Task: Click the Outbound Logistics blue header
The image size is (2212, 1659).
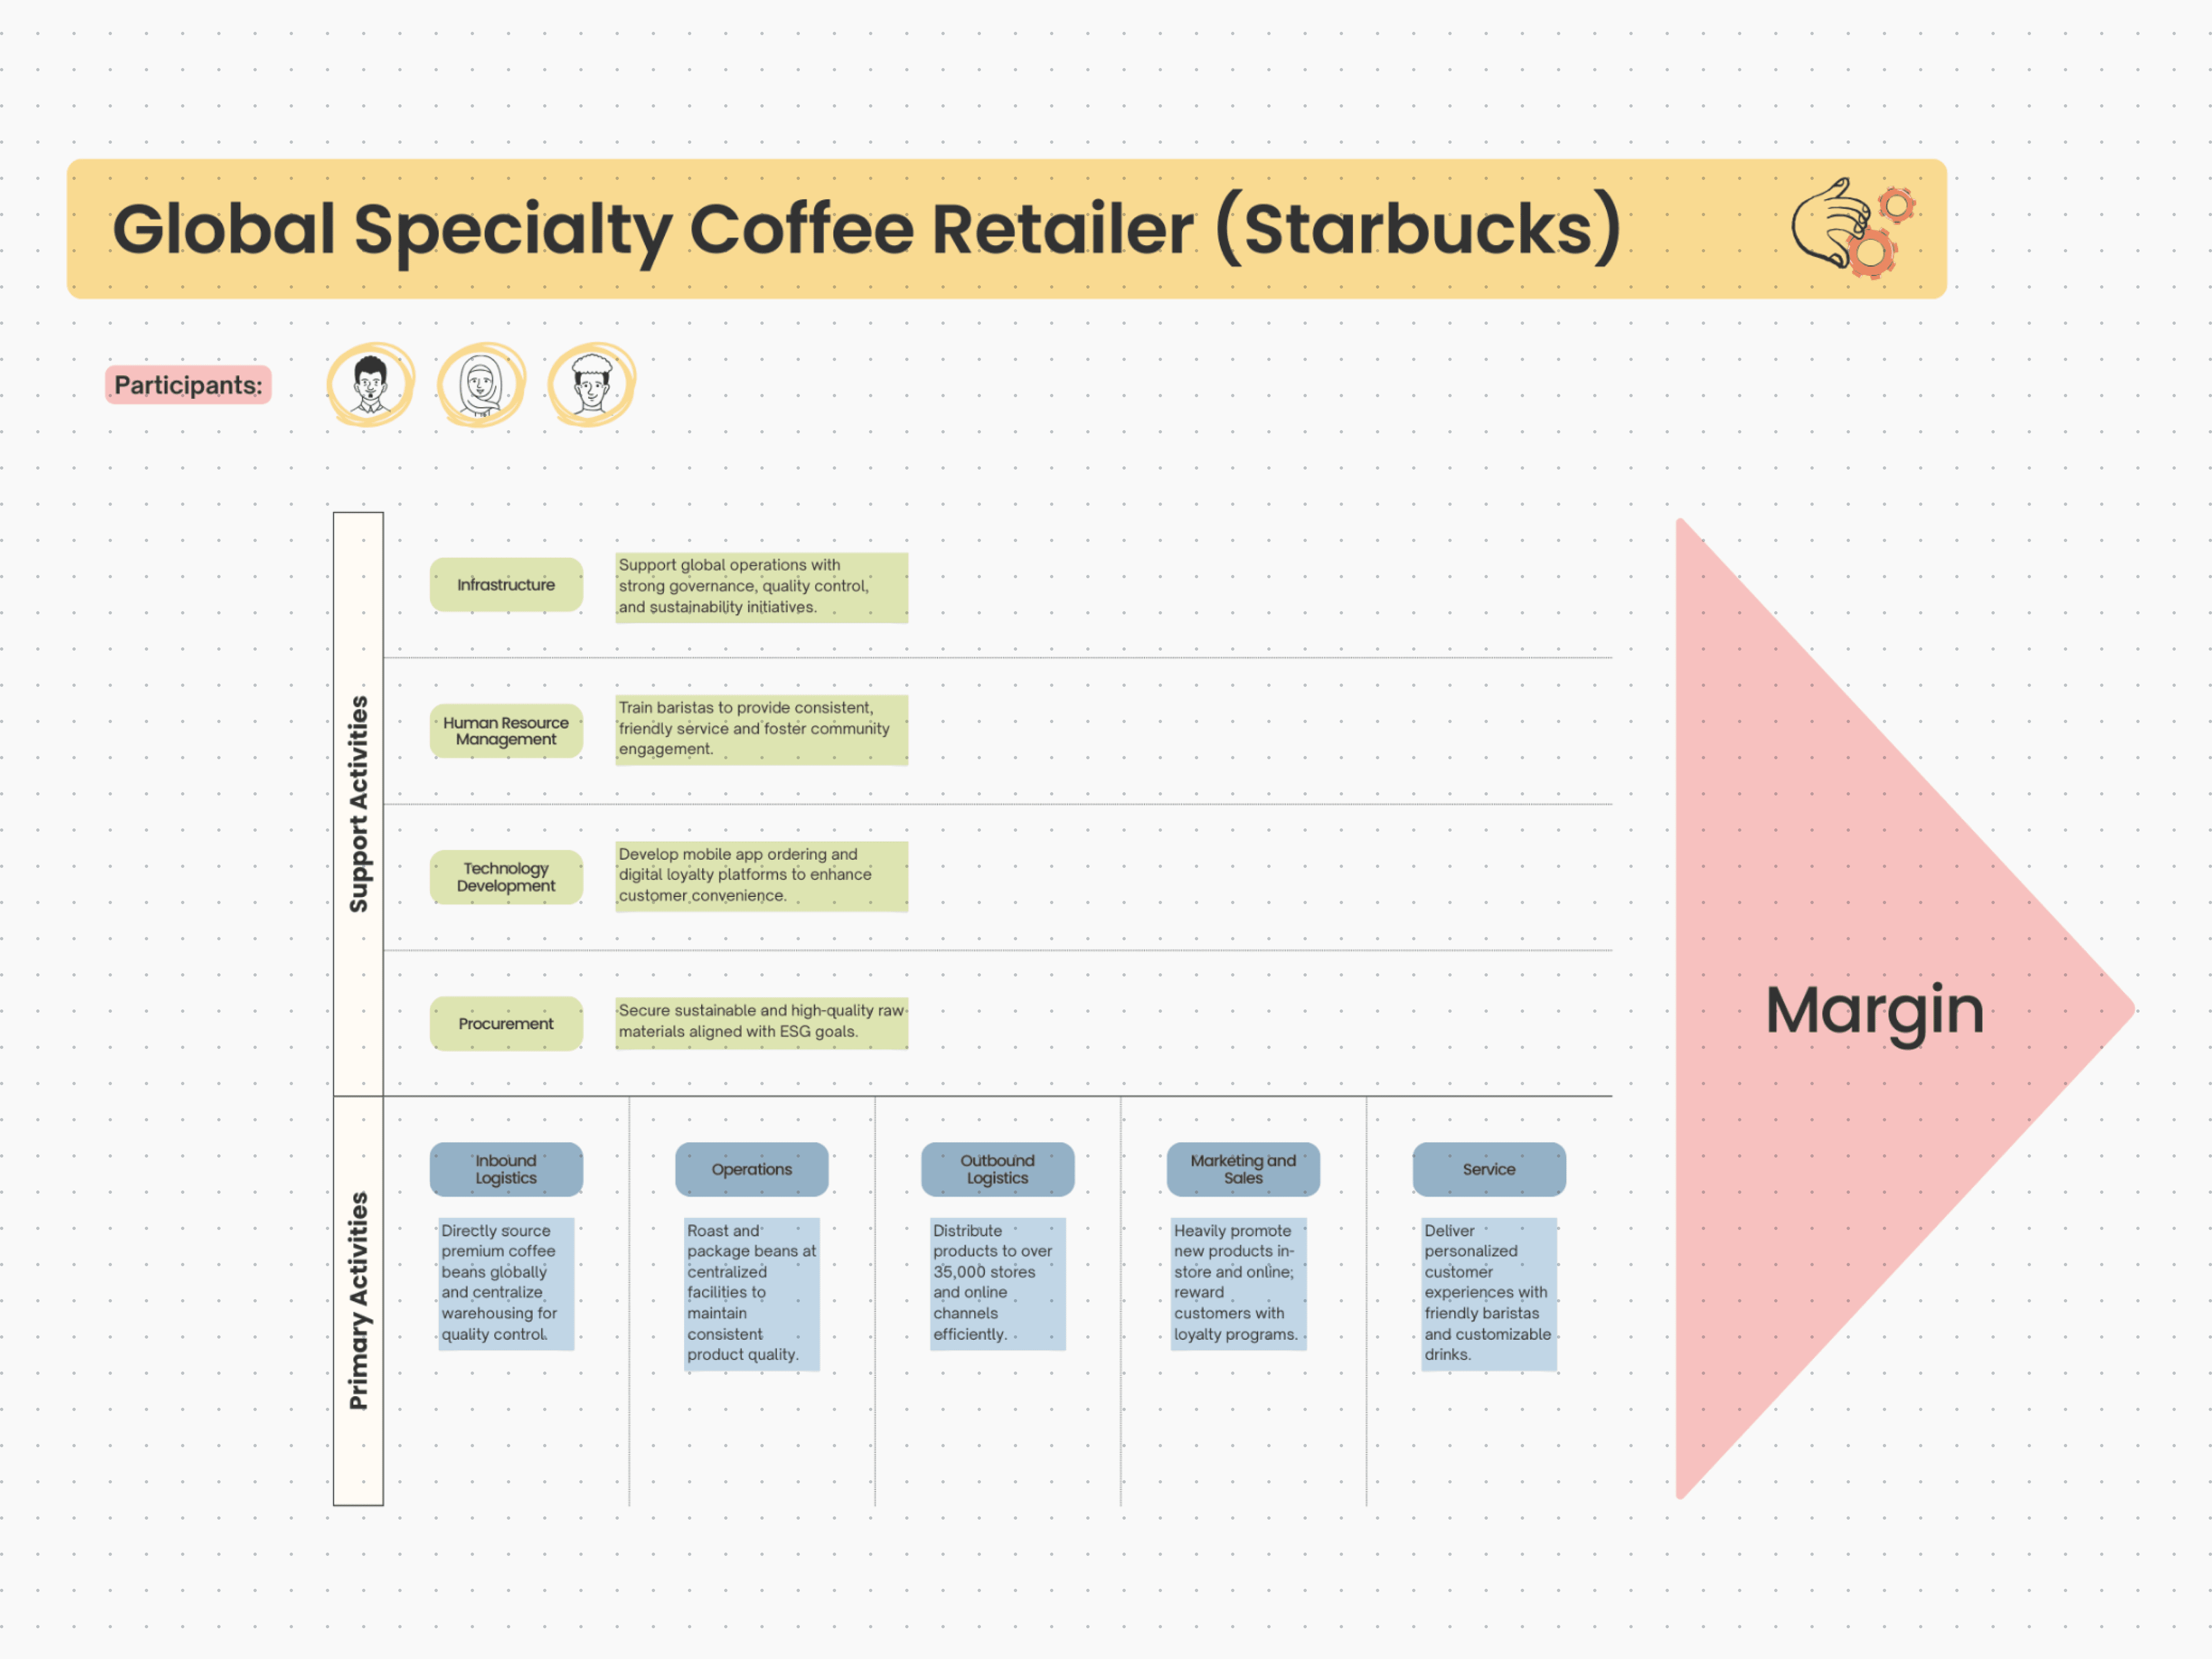Action: [x=997, y=1169]
